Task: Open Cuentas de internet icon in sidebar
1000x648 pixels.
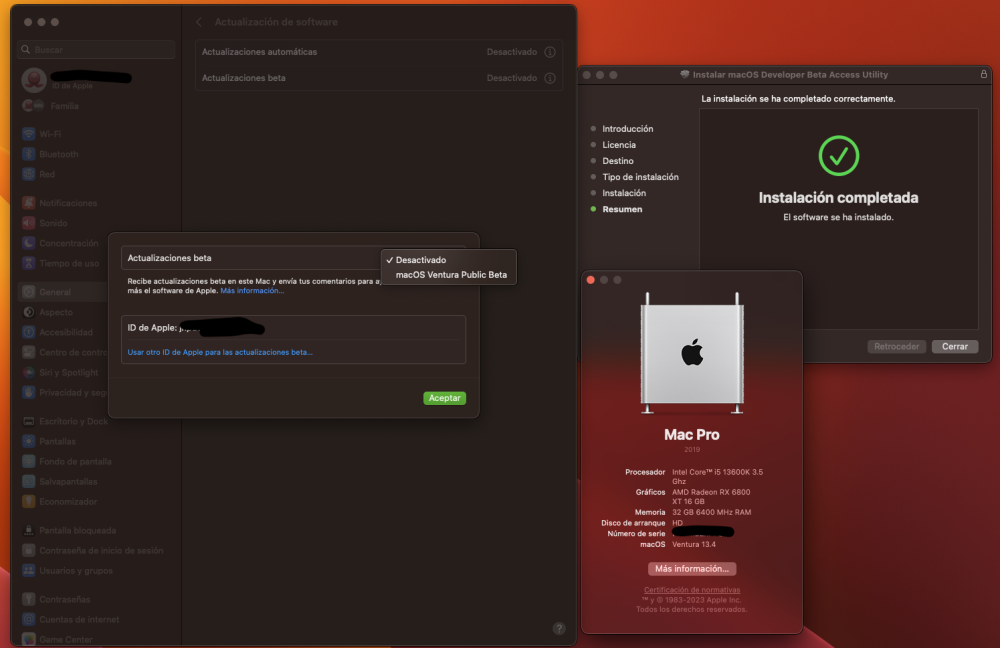Action: 29,619
